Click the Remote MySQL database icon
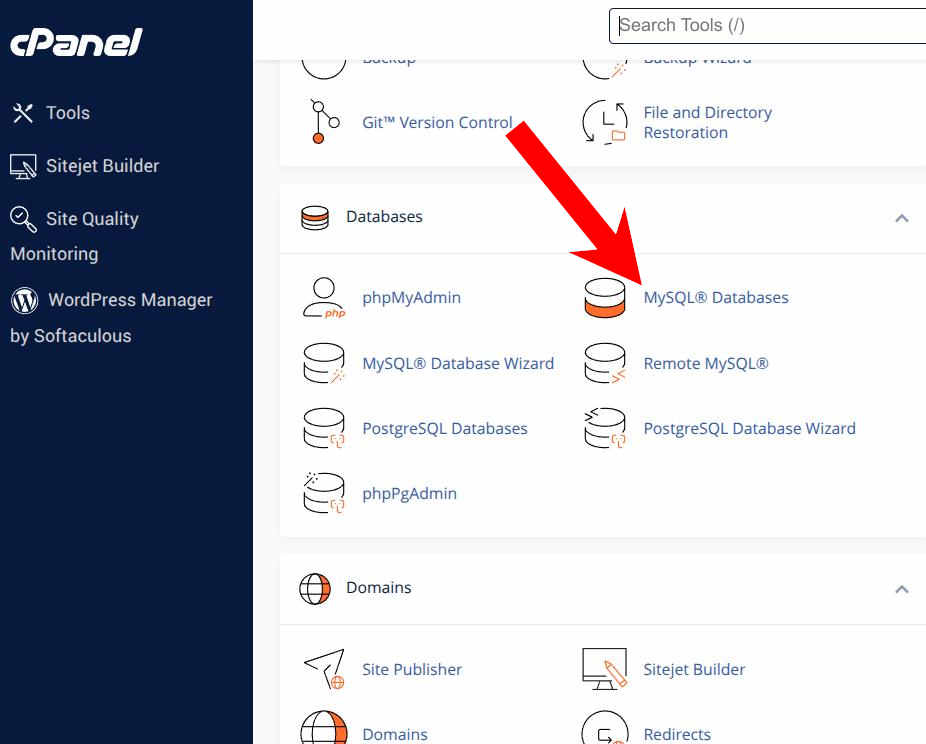Image resolution: width=926 pixels, height=744 pixels. [x=605, y=363]
